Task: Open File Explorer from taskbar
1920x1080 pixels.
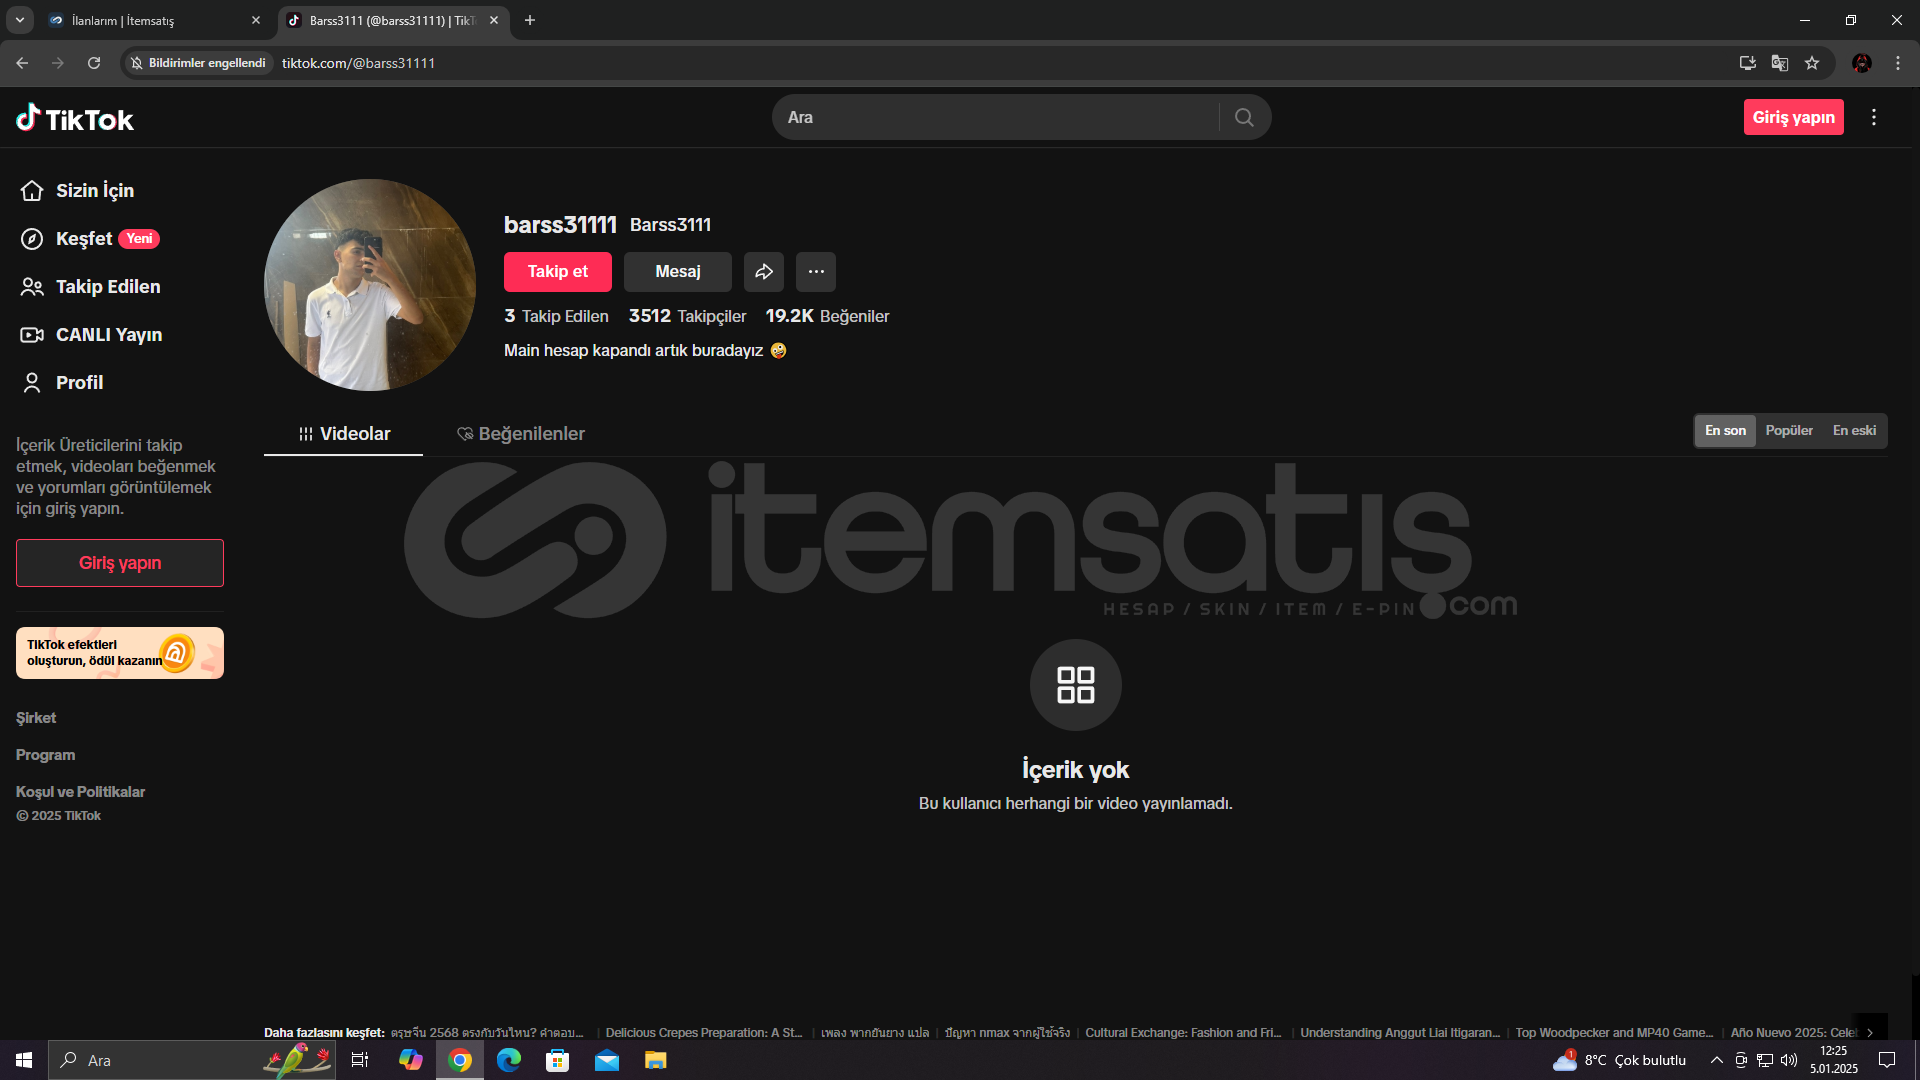Action: [x=656, y=1060]
